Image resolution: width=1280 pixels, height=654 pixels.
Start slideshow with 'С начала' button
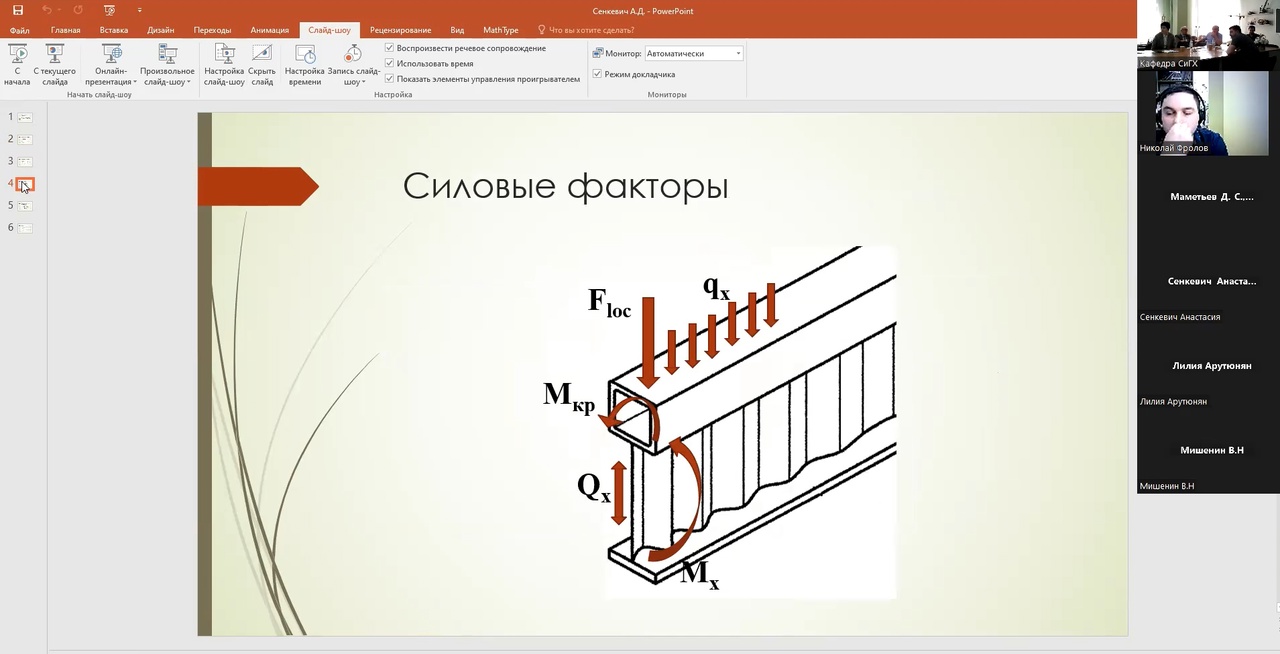click(17, 65)
